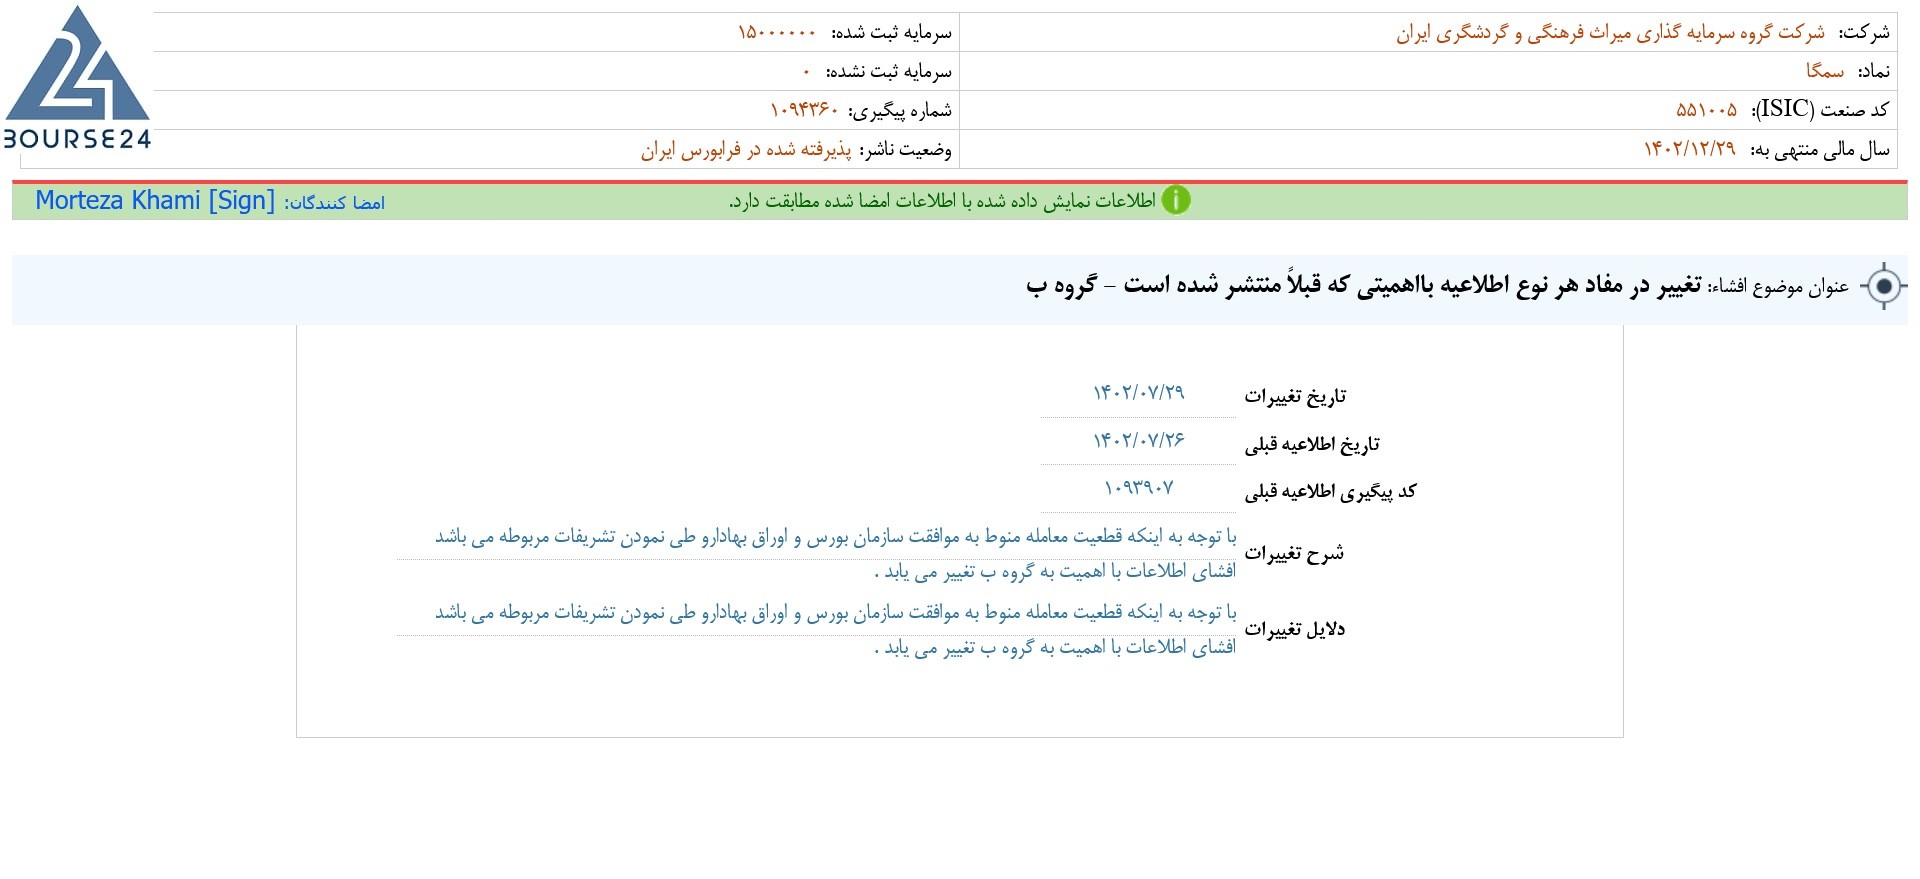The width and height of the screenshot is (1920, 879).
Task: Click the "شماره پیگیری:" label
Action: click(x=900, y=110)
